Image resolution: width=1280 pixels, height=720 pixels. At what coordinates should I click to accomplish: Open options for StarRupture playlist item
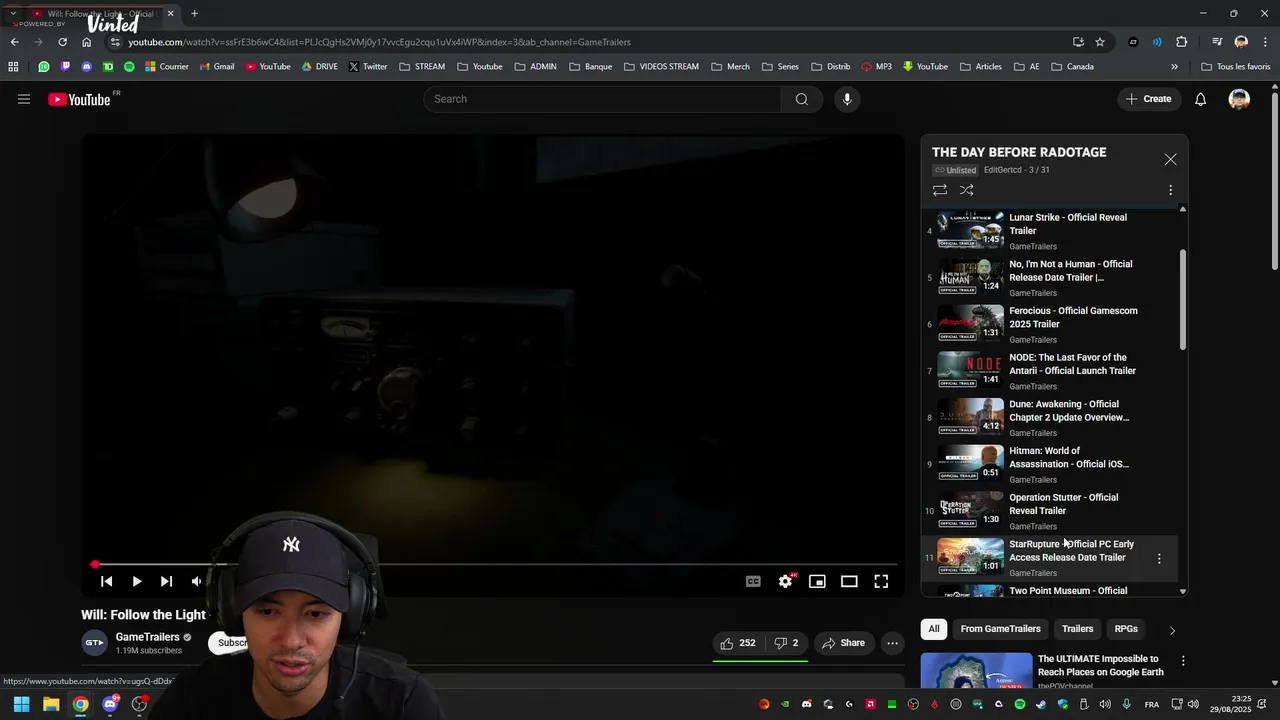point(1159,558)
